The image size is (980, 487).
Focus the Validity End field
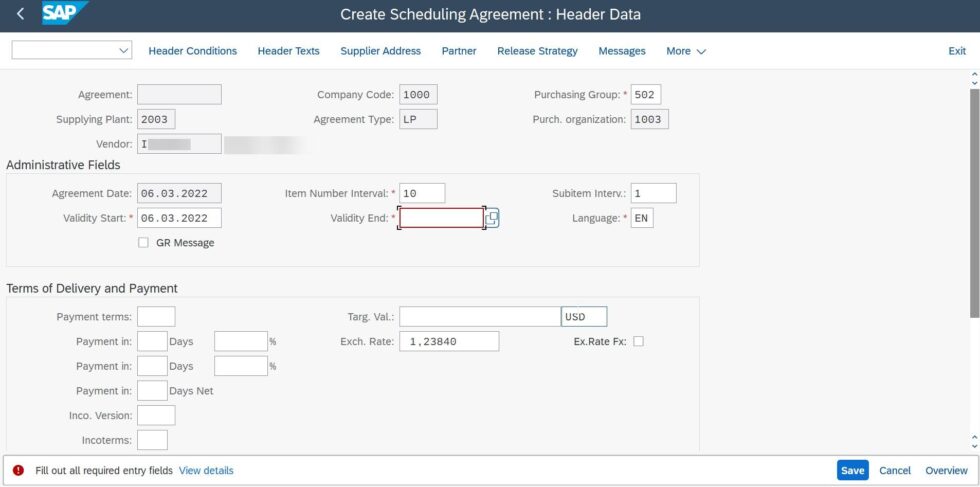(x=441, y=218)
